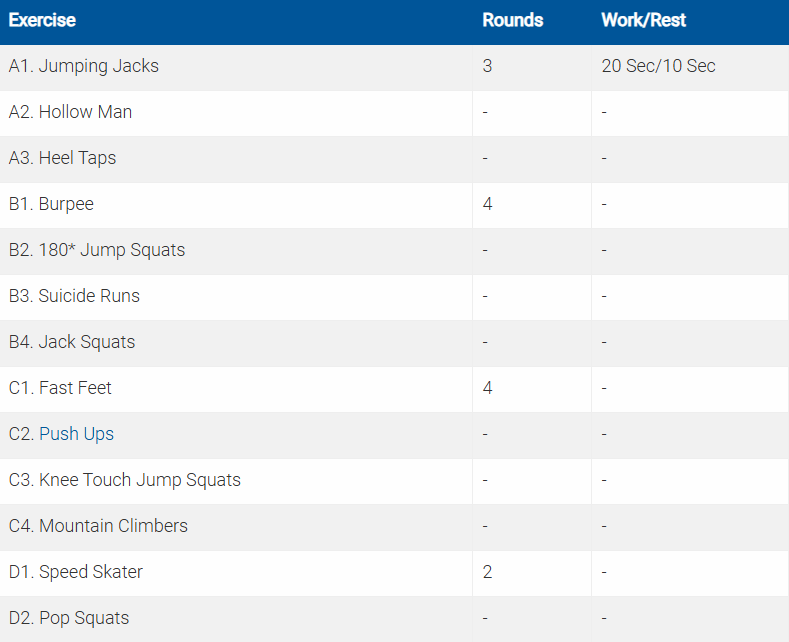Image resolution: width=789 pixels, height=642 pixels.
Task: Click the D2. Pop Squats row text
Action: click(x=69, y=618)
